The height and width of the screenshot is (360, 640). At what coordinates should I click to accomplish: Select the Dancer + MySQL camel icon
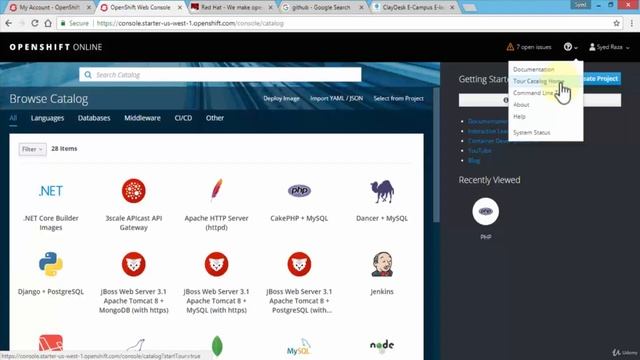tap(382, 191)
